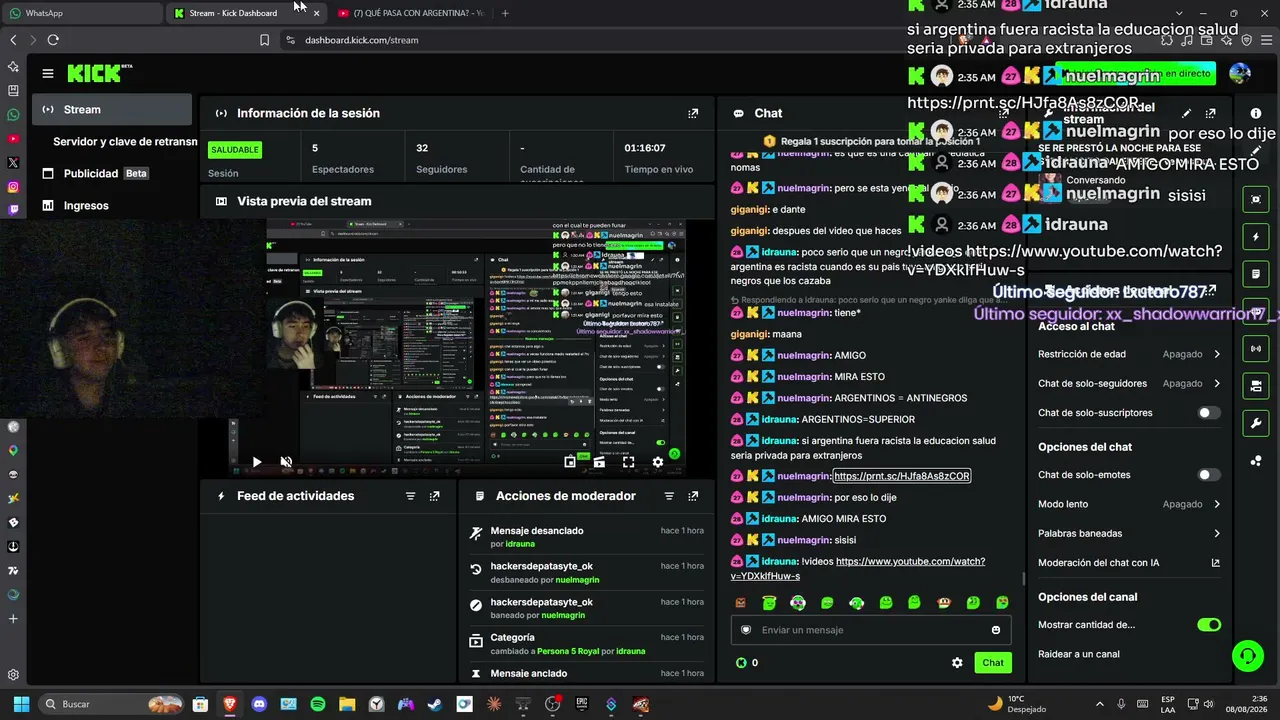Click the Windows taskbar Buscar search box

[113, 704]
